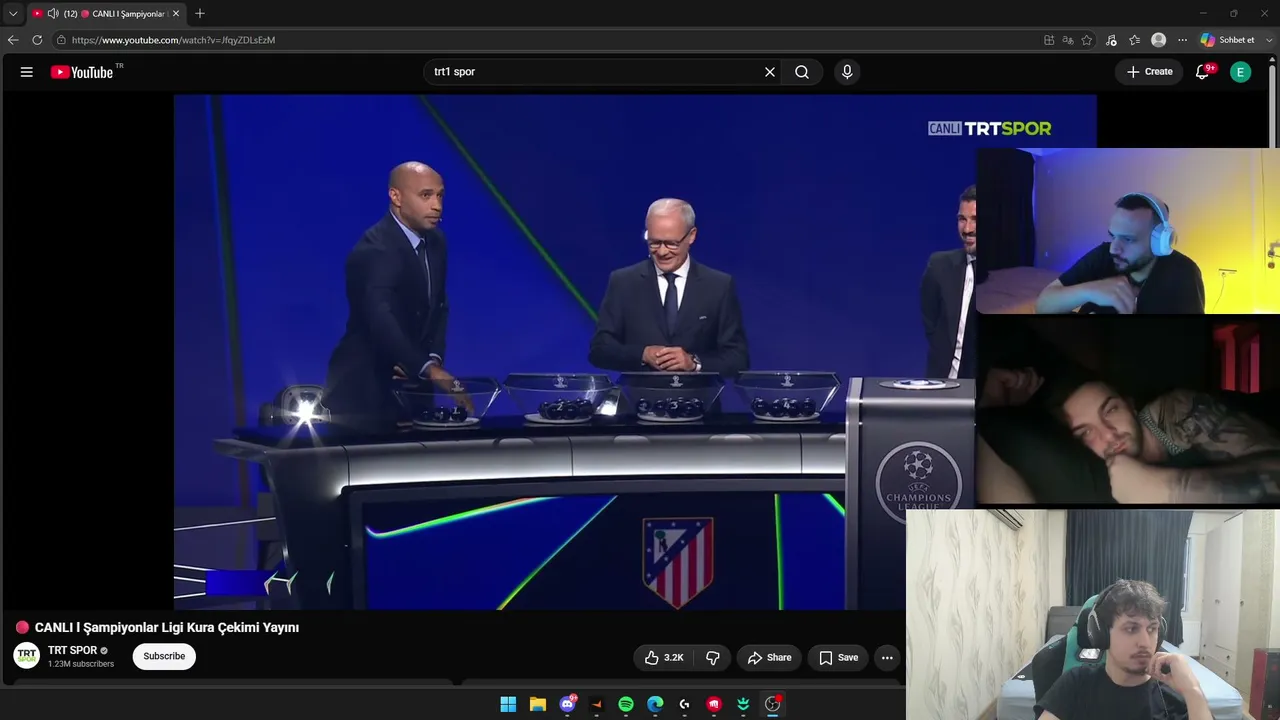The height and width of the screenshot is (720, 1280).
Task: Open the TRT SPOR channel name link
Action: (72, 651)
